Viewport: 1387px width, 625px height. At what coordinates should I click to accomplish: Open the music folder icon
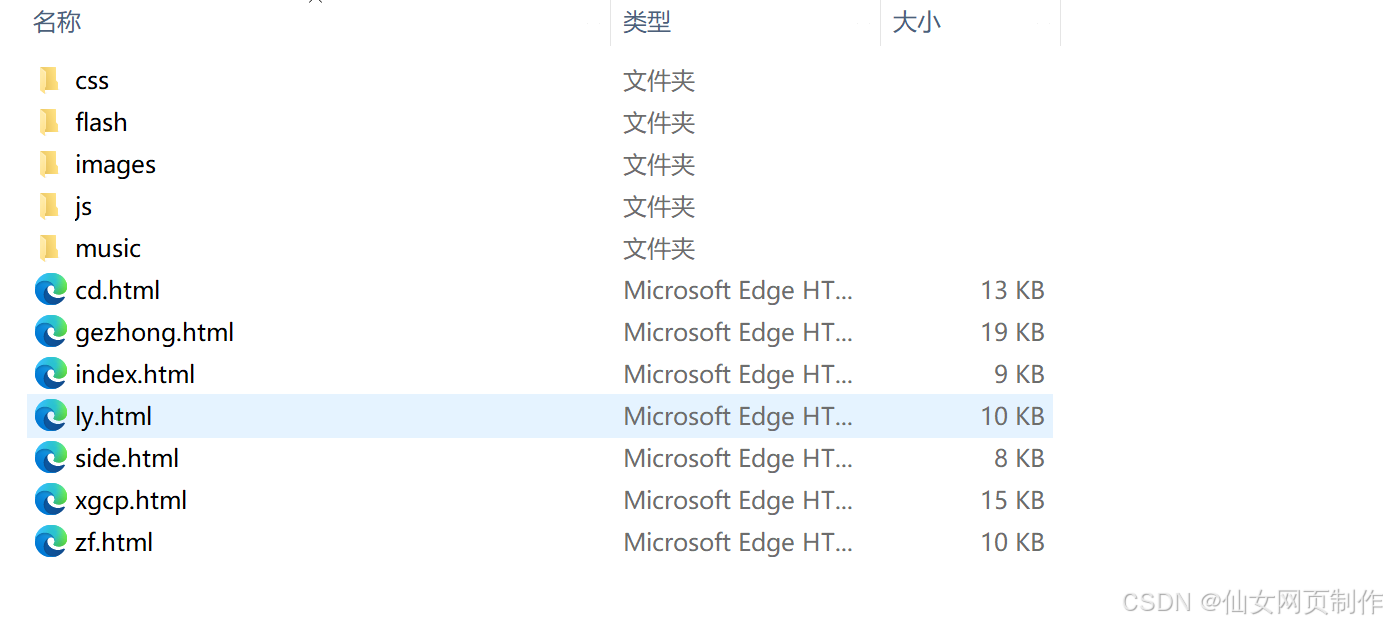(x=50, y=248)
